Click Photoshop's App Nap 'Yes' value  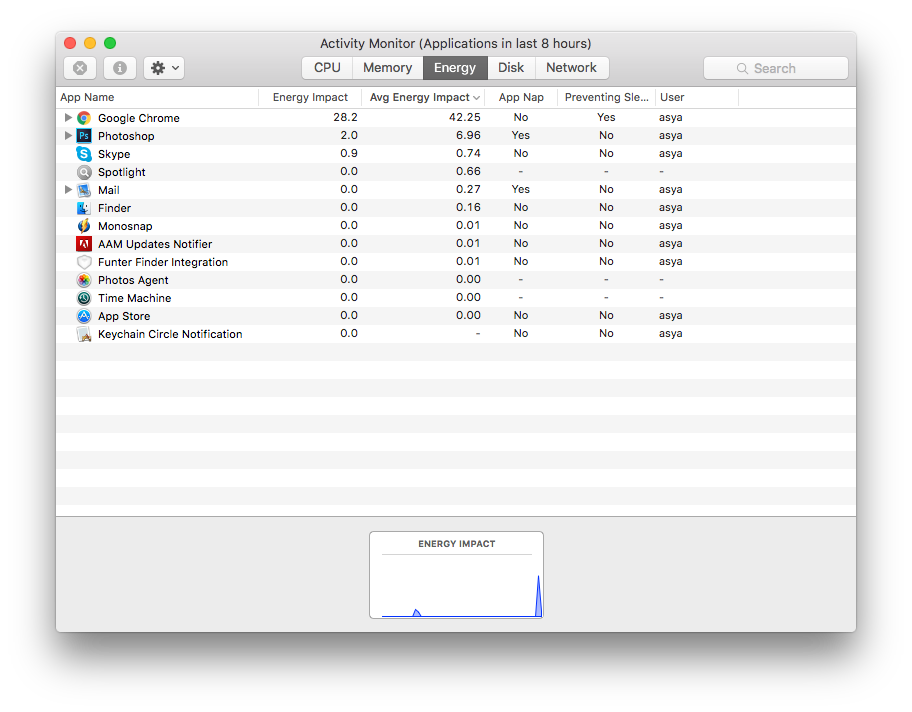pyautogui.click(x=521, y=136)
